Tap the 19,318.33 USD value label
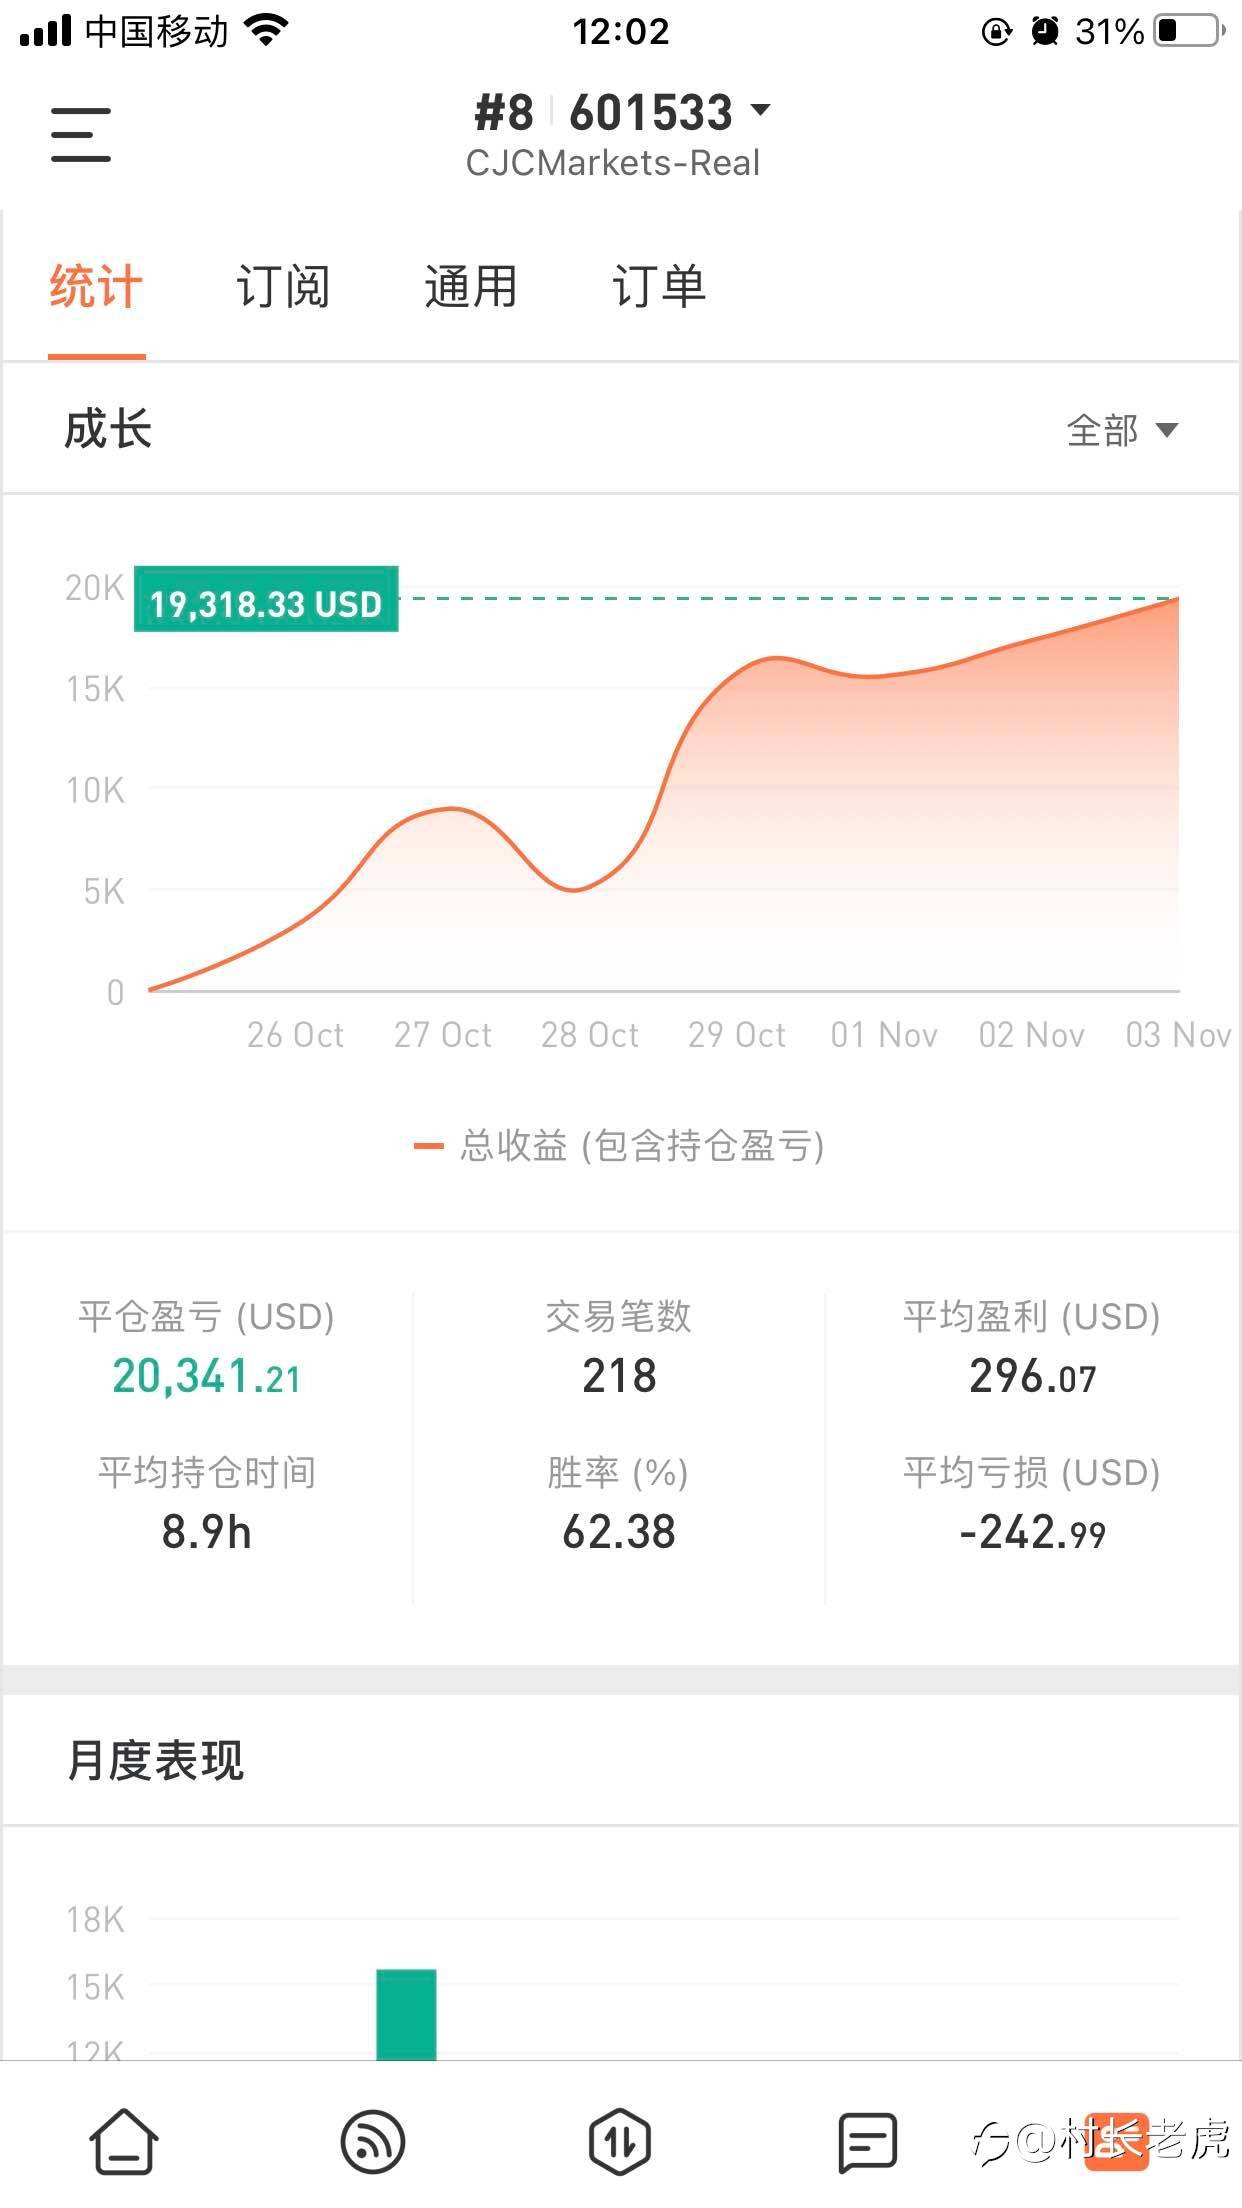Screen dimensions: 1242x2208 [x=266, y=600]
